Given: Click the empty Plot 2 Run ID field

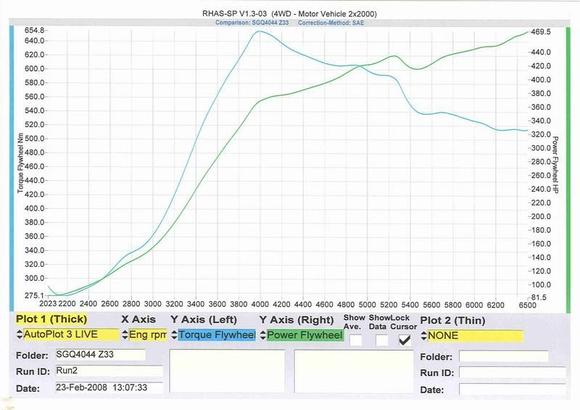Looking at the screenshot, I should (x=513, y=373).
